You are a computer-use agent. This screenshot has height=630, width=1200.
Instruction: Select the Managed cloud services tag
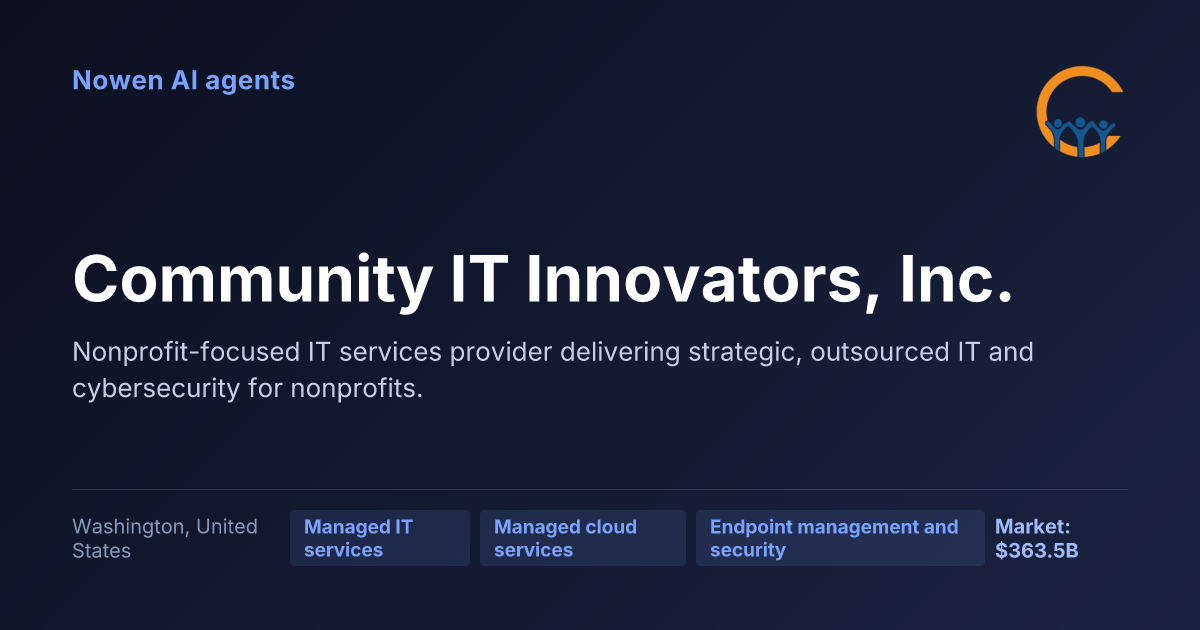point(583,538)
